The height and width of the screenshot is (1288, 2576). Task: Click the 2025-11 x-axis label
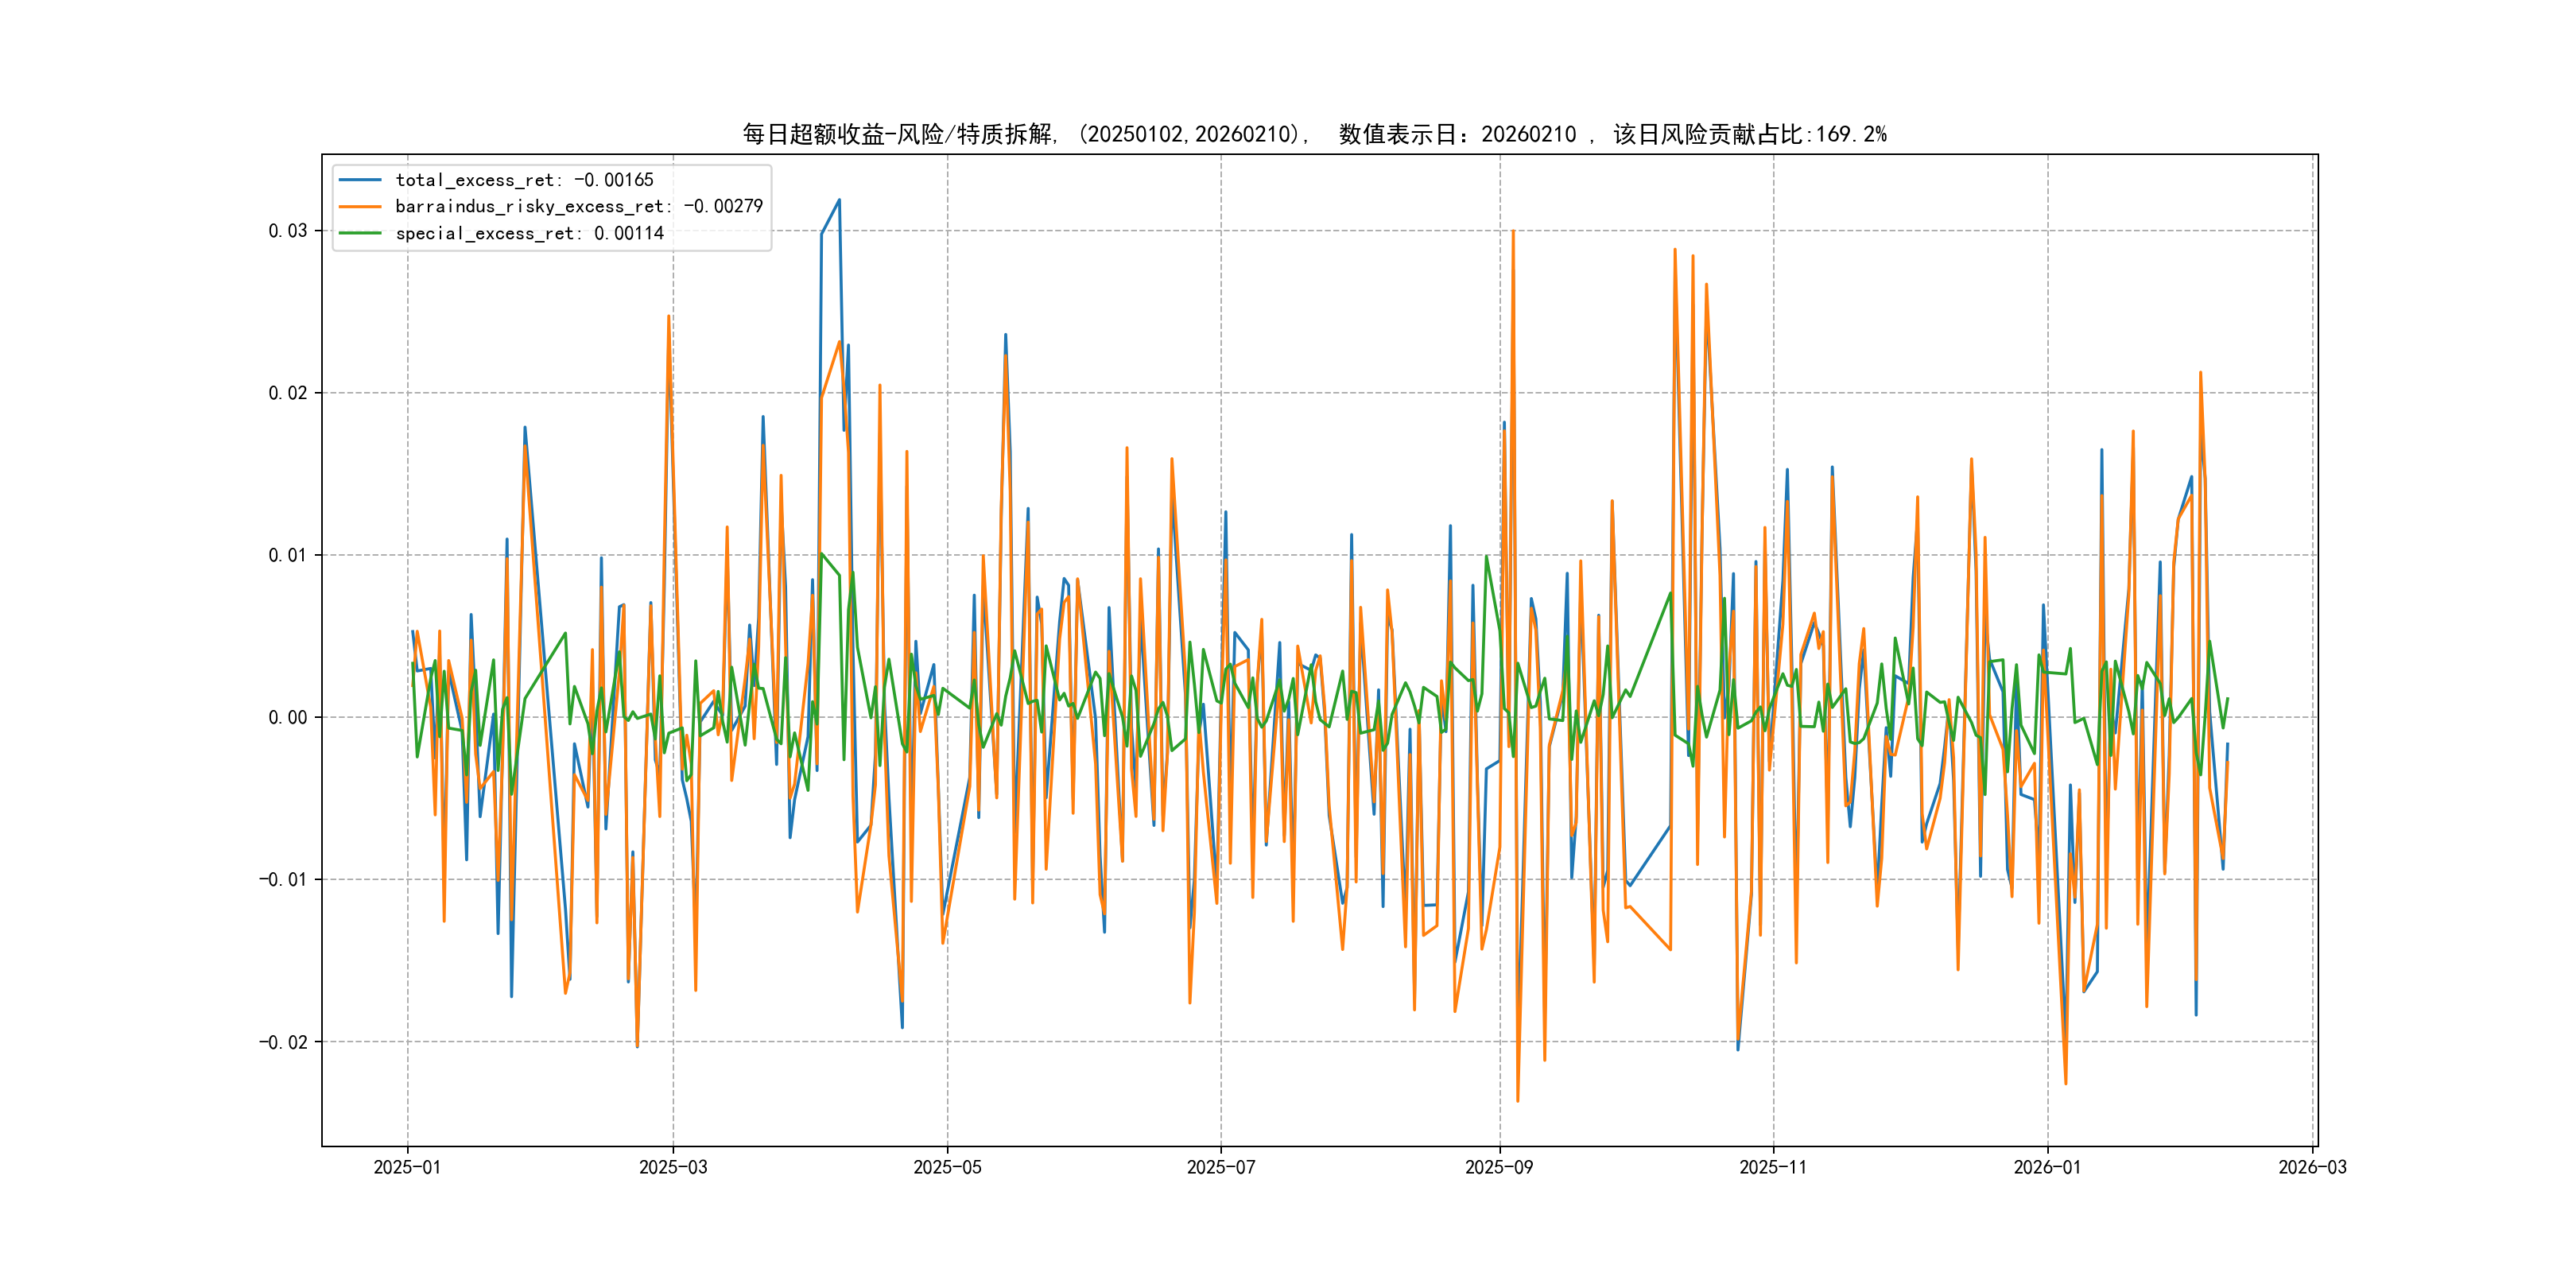(x=1773, y=1167)
